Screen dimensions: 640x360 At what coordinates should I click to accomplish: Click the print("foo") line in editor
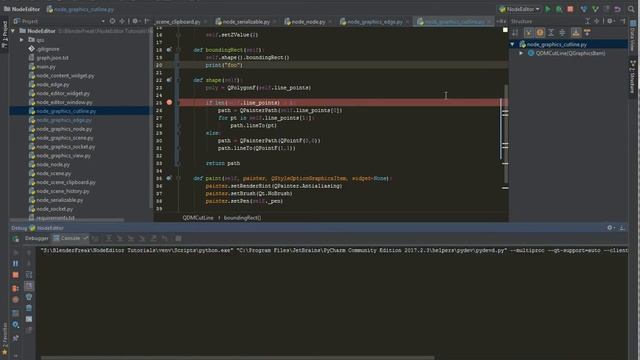224,65
